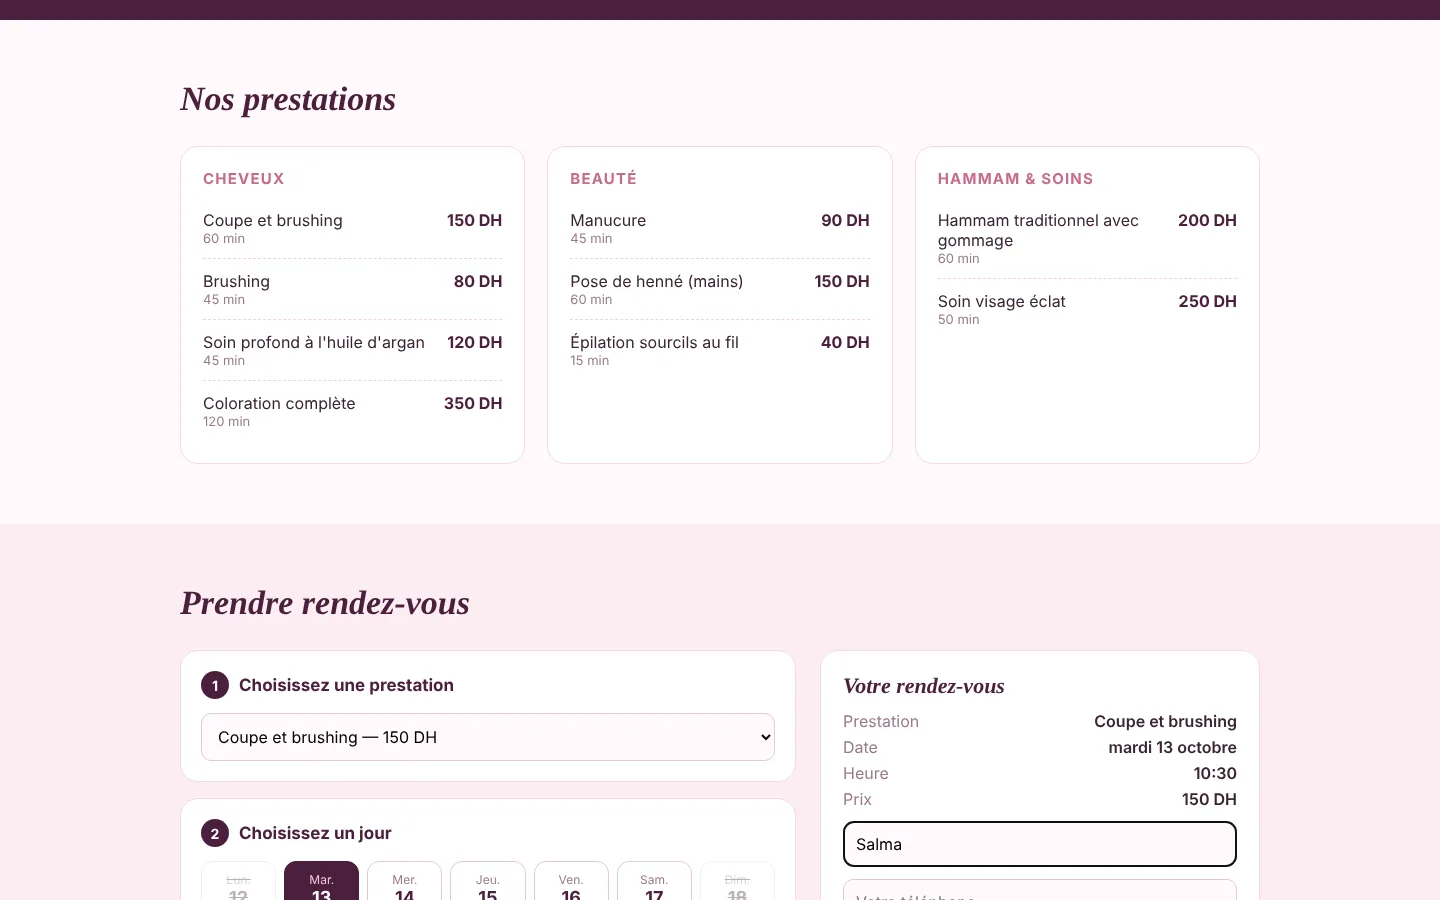The width and height of the screenshot is (1440, 900).
Task: Click the "Épilation sourcils au fil" service
Action: click(x=654, y=342)
